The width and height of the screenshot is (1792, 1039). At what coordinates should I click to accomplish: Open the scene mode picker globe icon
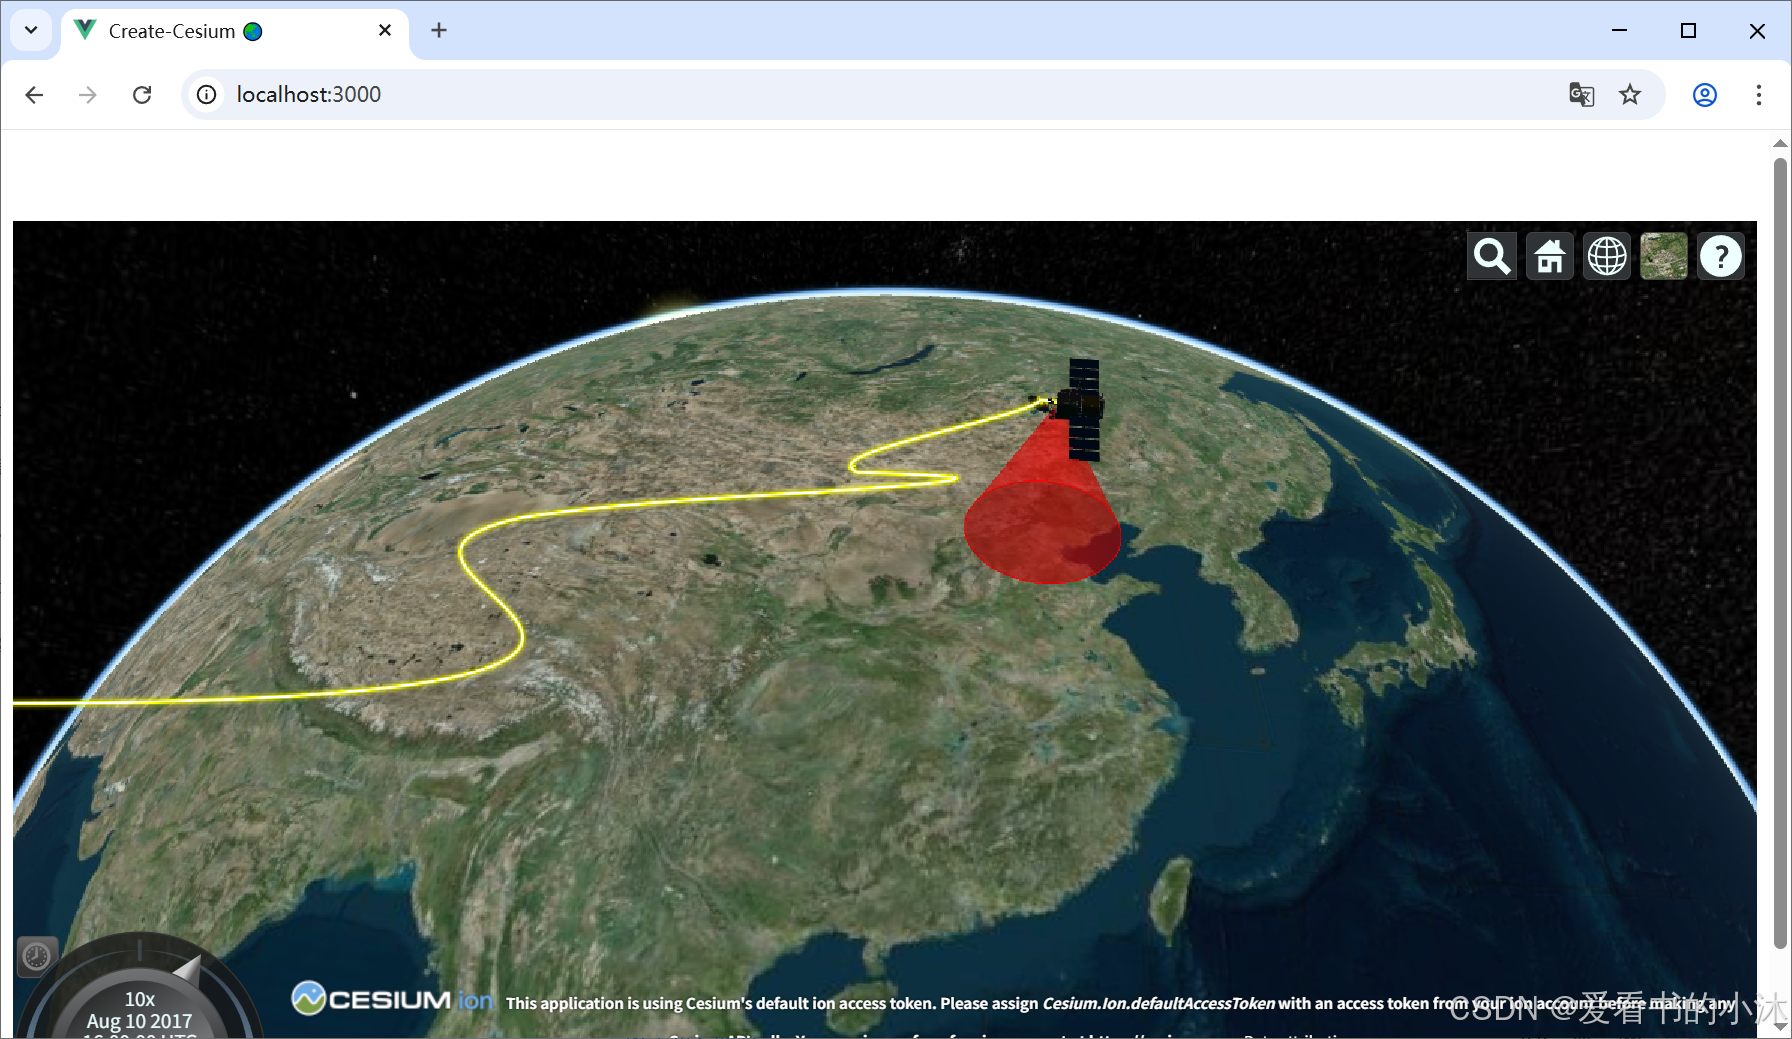pyautogui.click(x=1607, y=256)
